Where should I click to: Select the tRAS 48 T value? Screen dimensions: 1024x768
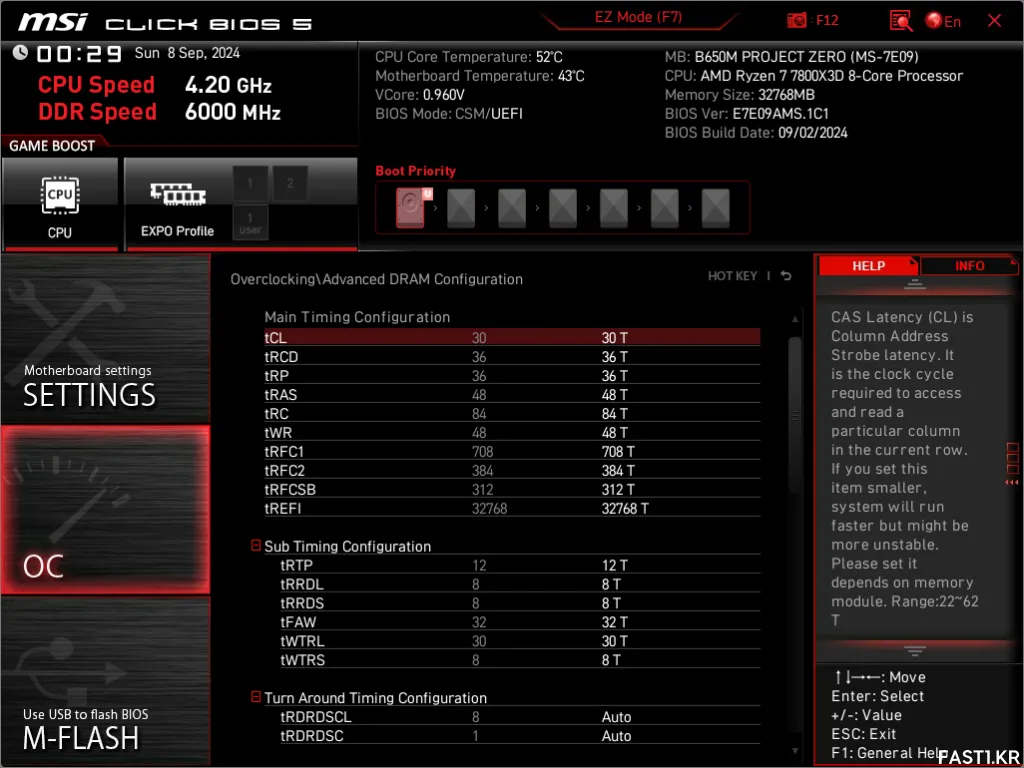pyautogui.click(x=615, y=394)
